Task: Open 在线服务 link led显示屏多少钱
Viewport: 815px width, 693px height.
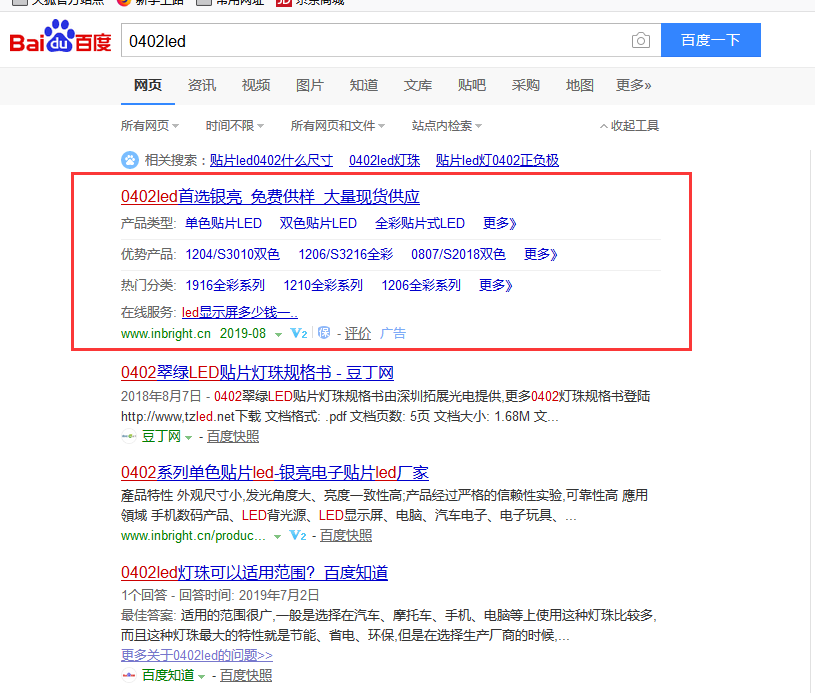Action: coord(240,312)
